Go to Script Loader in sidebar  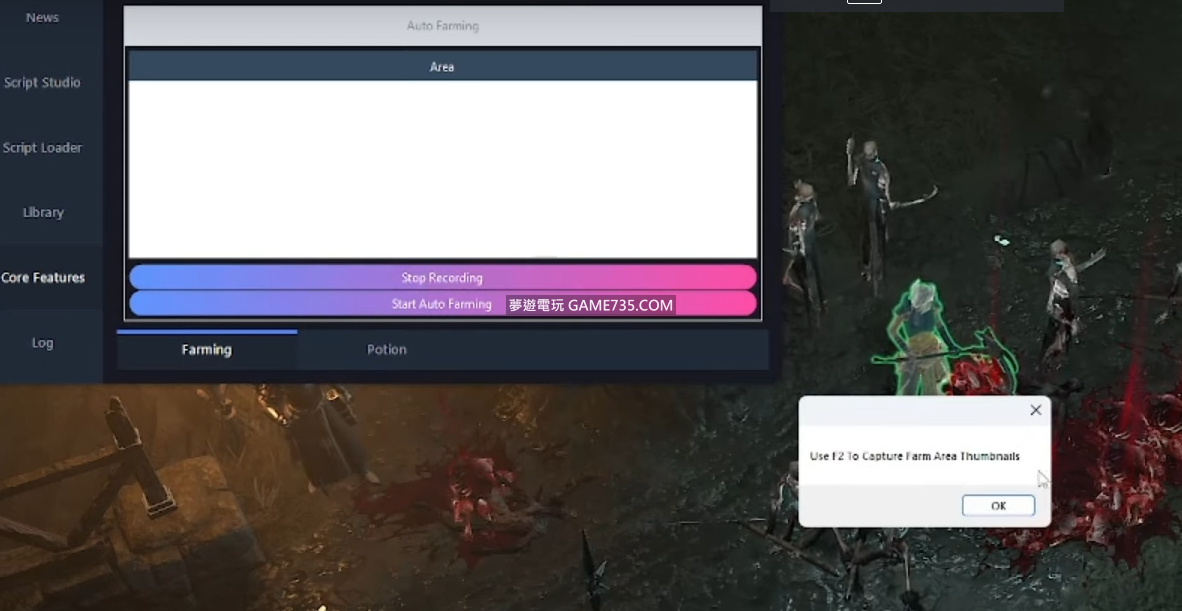42,148
